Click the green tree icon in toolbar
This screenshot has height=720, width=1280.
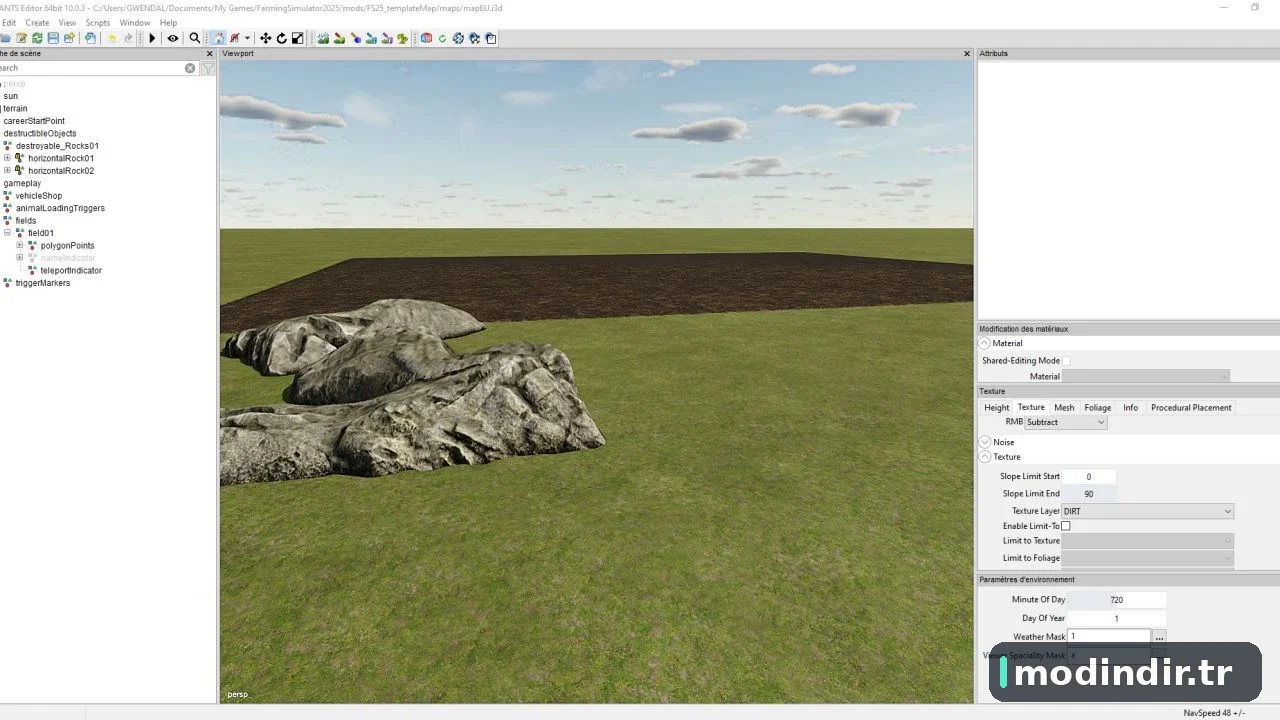coord(402,38)
